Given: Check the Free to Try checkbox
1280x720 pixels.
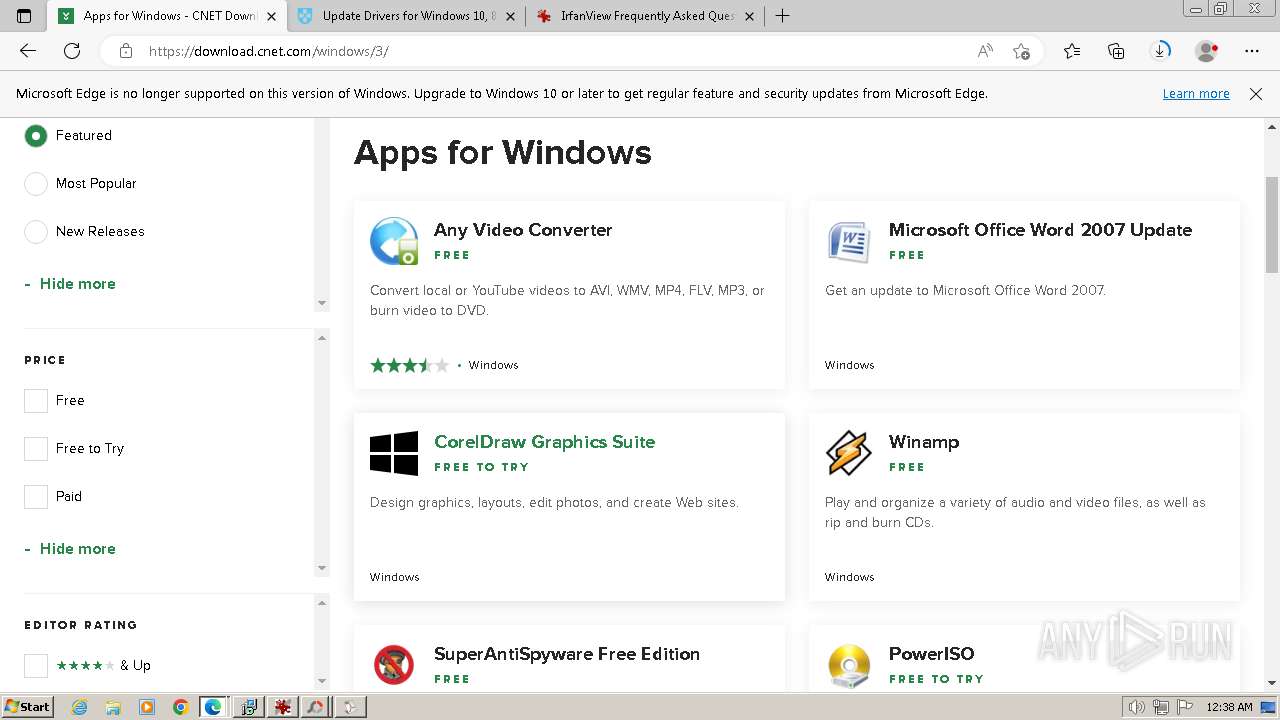Looking at the screenshot, I should pos(36,448).
